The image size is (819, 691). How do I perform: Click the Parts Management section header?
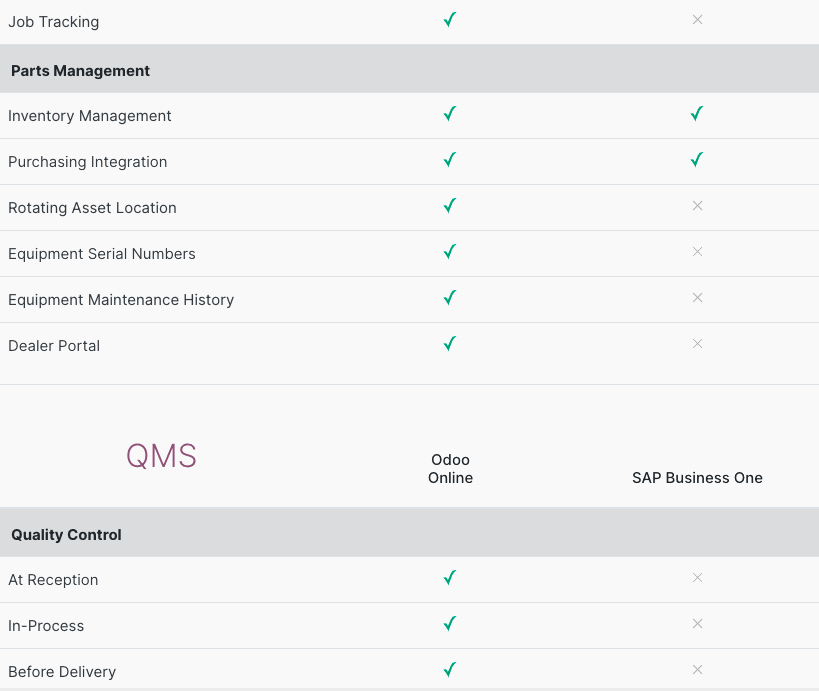81,71
